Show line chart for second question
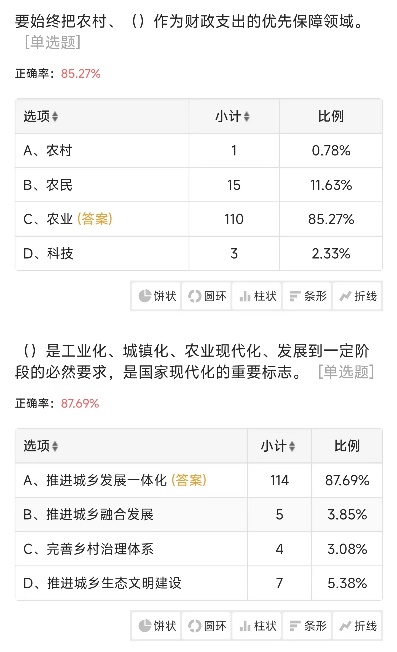The width and height of the screenshot is (397, 652). point(358,625)
